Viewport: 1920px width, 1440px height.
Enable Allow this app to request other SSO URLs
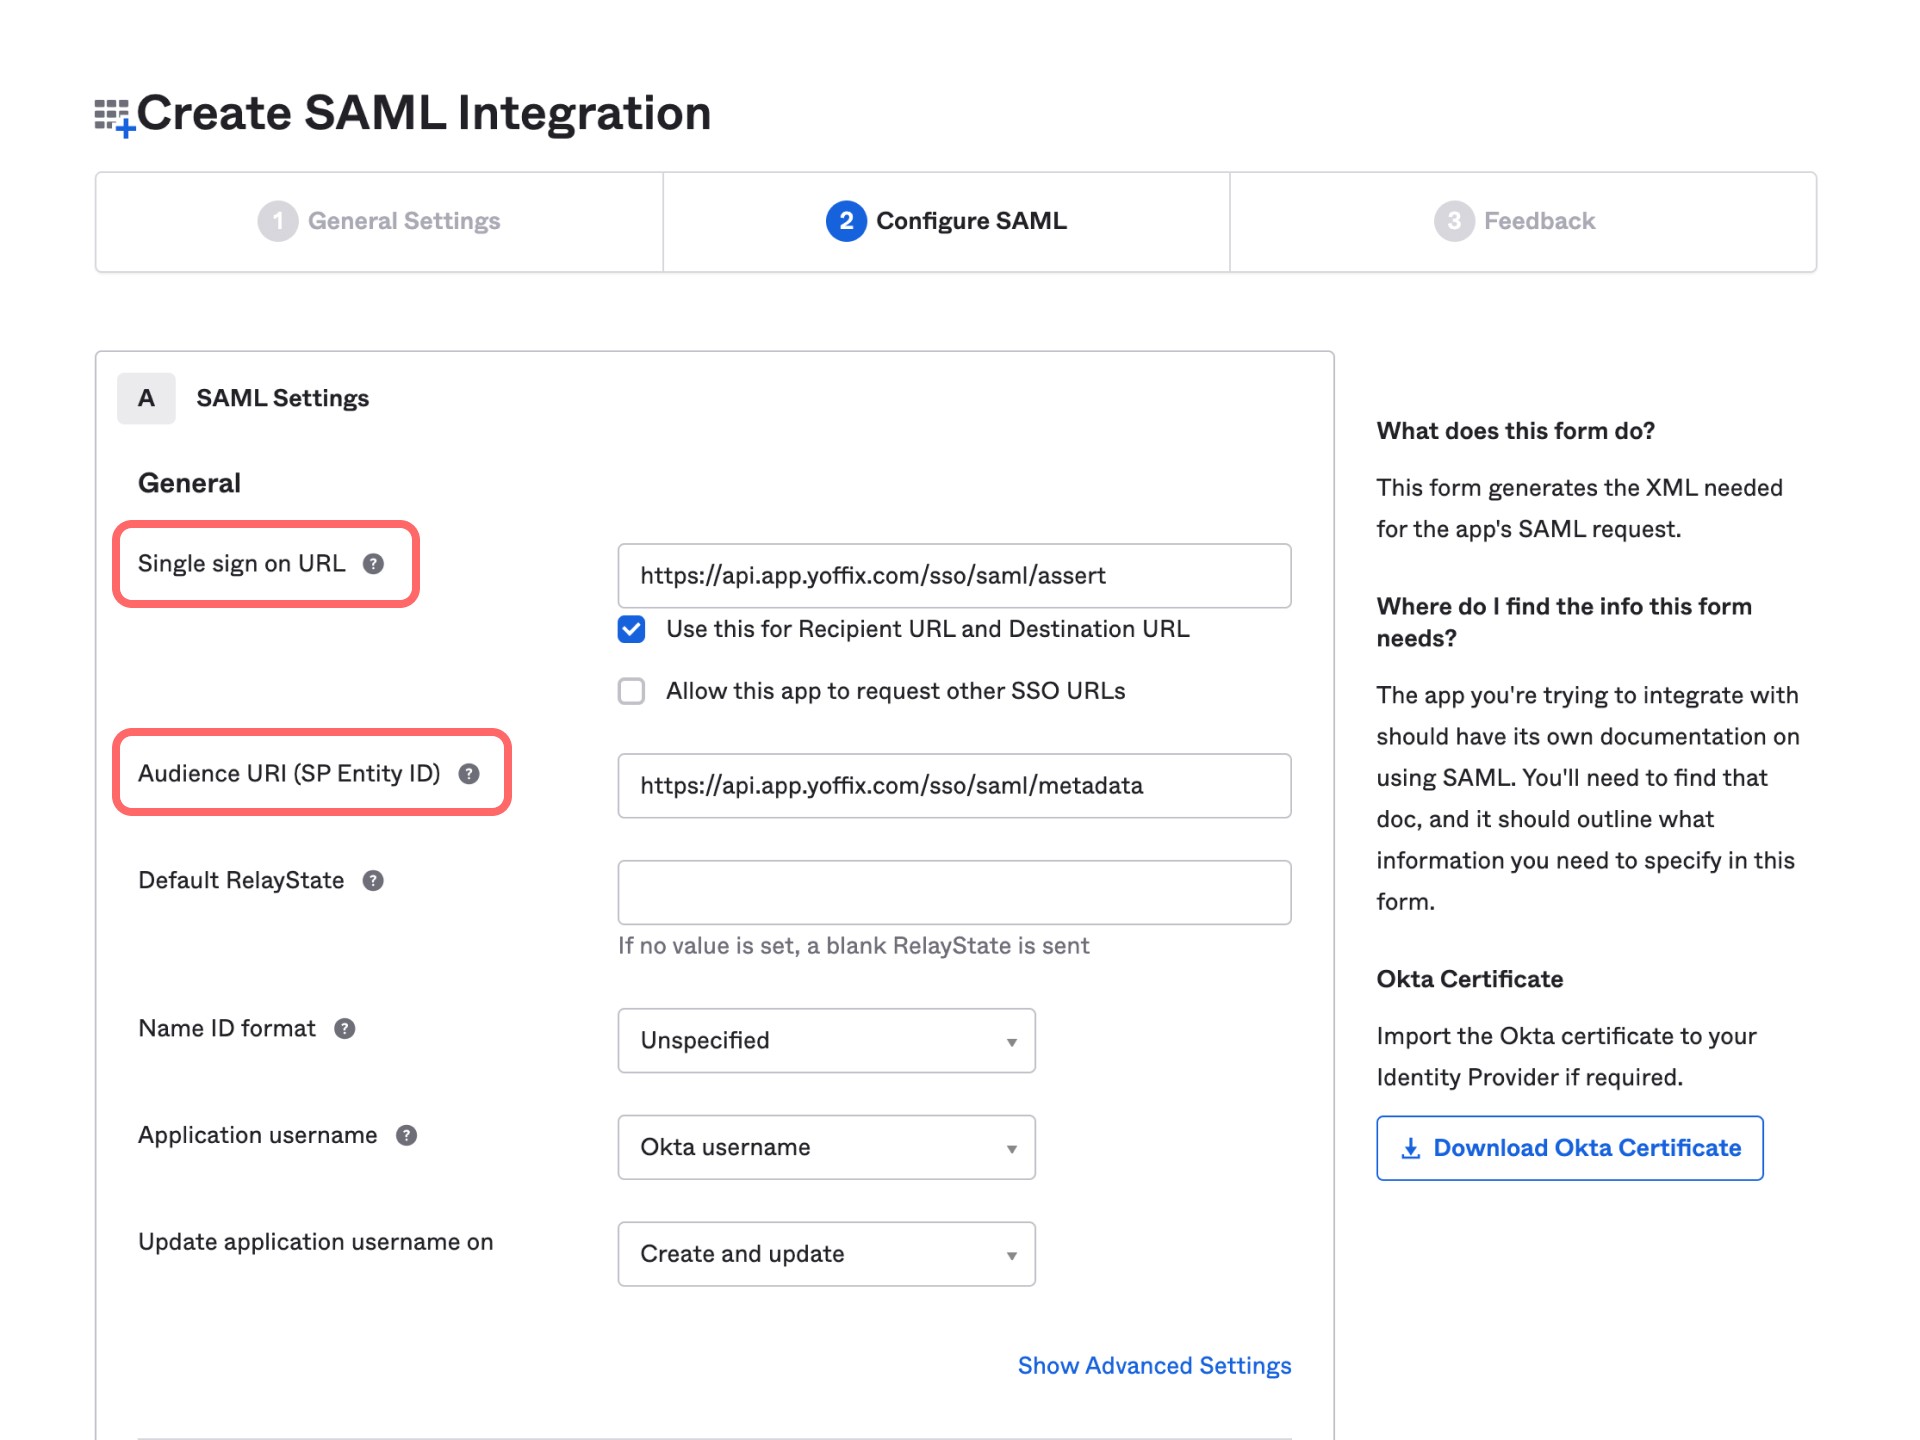click(x=631, y=690)
